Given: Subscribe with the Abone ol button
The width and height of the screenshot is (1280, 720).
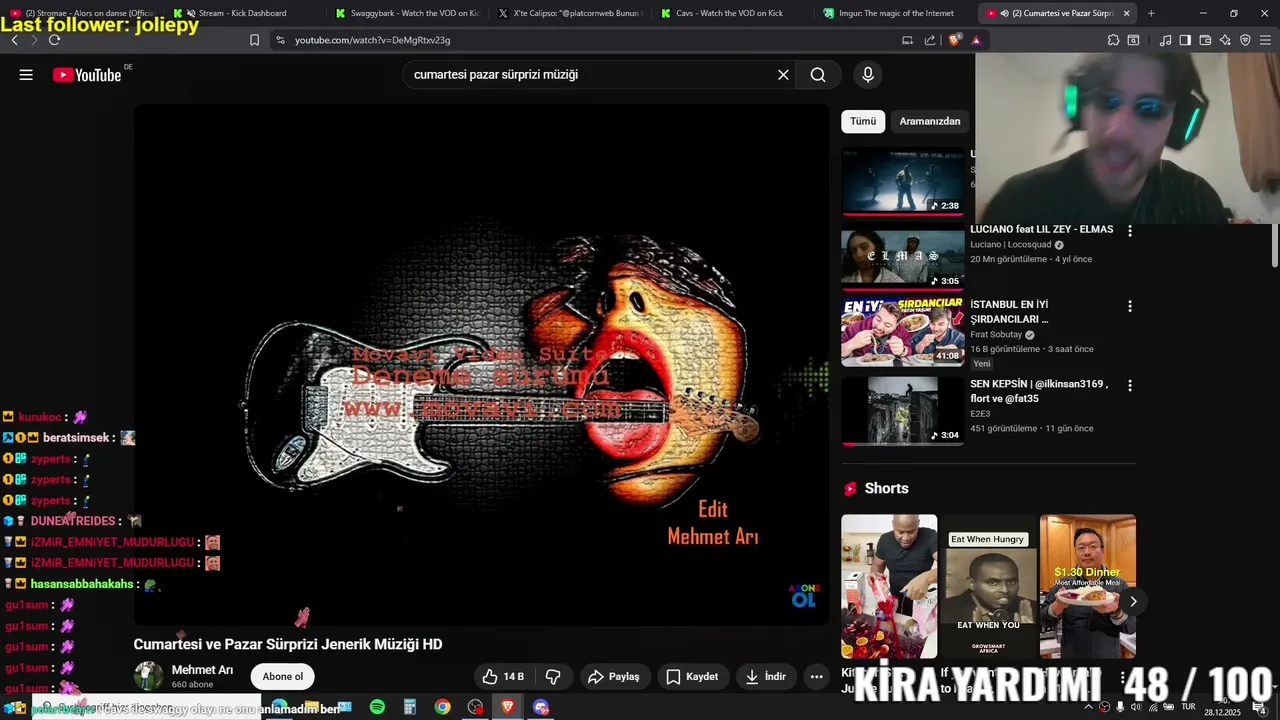Looking at the screenshot, I should tap(283, 677).
